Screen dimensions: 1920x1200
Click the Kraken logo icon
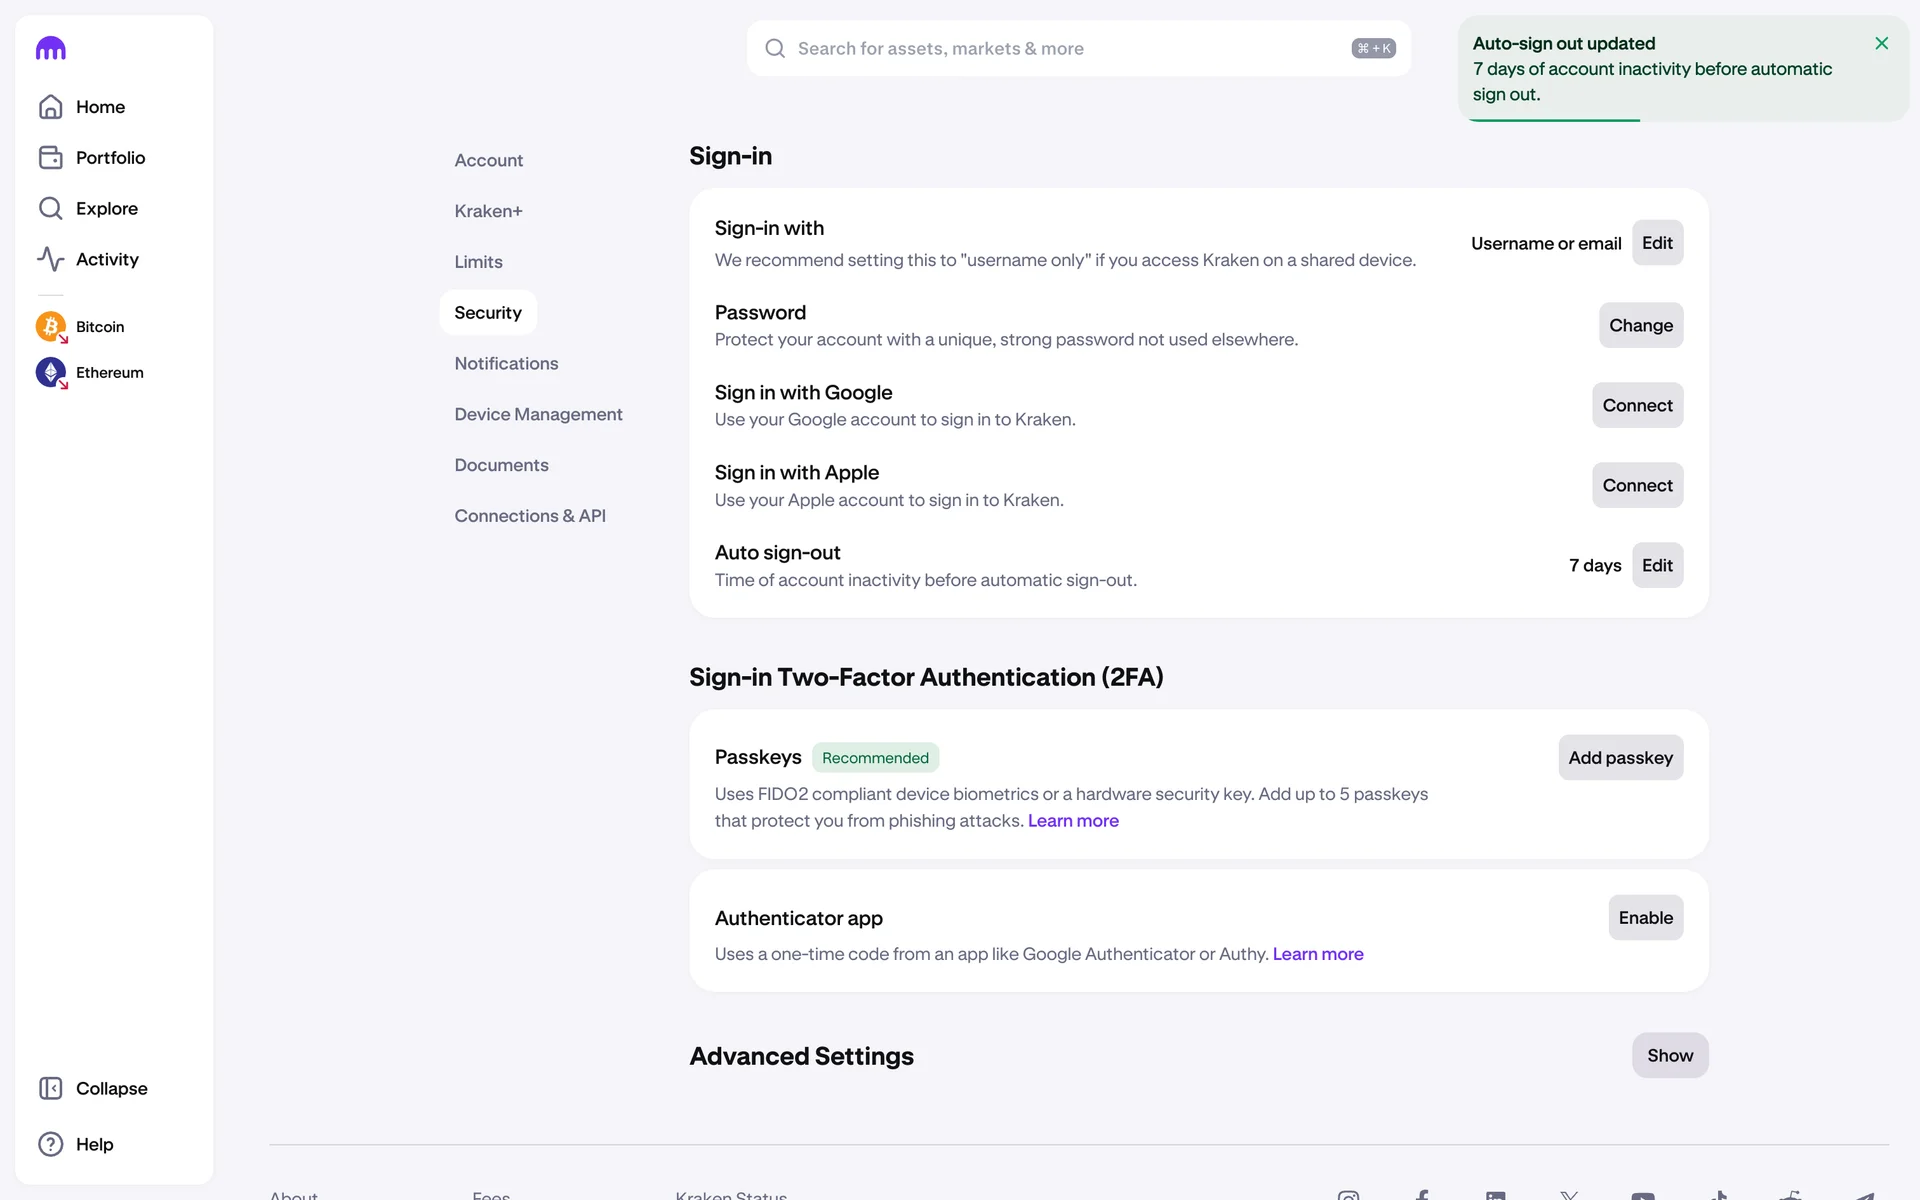click(50, 48)
